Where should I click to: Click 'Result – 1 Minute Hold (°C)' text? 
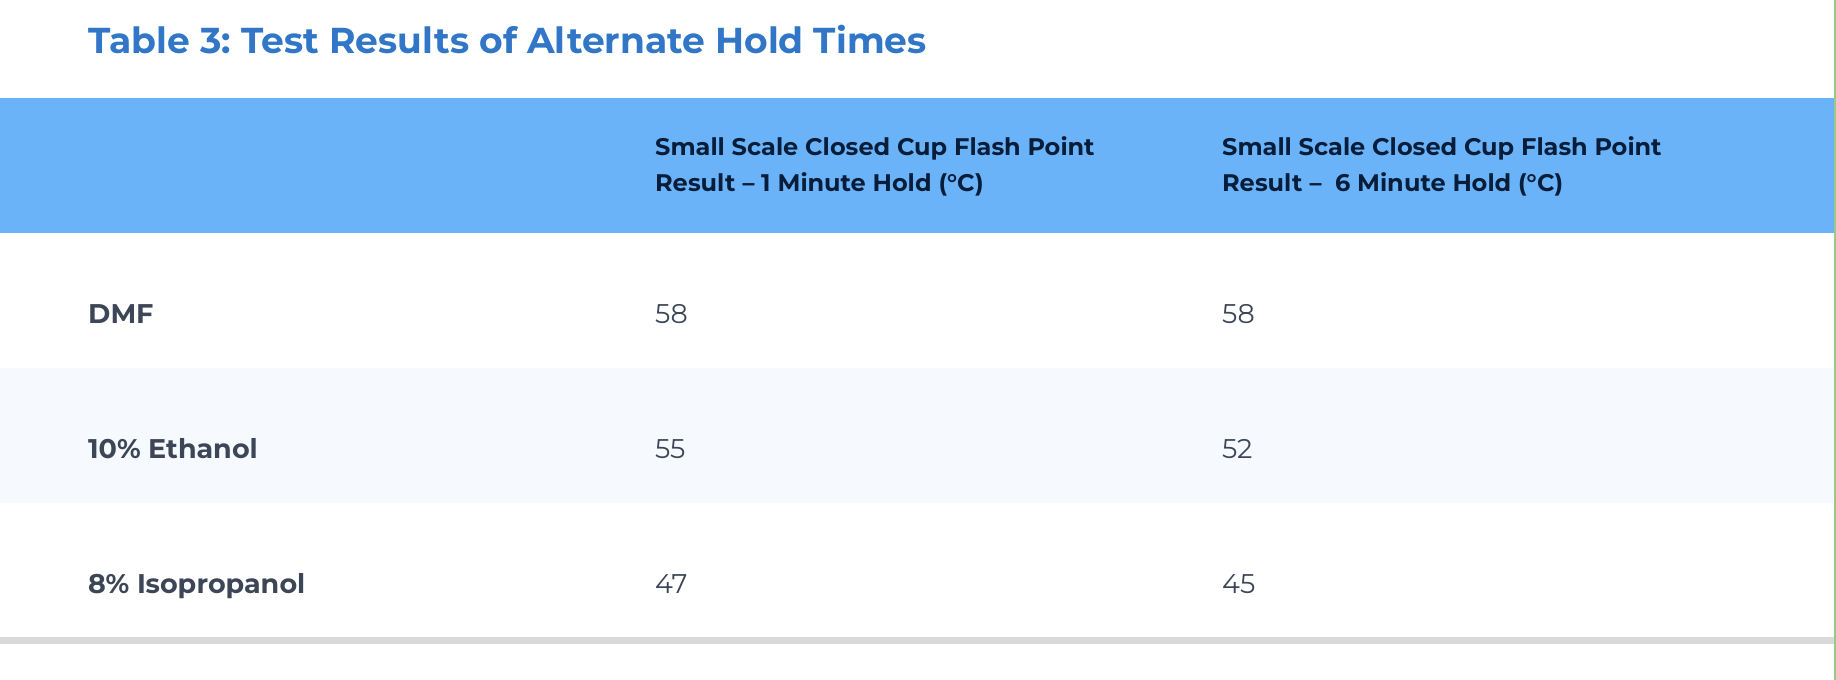(x=819, y=183)
